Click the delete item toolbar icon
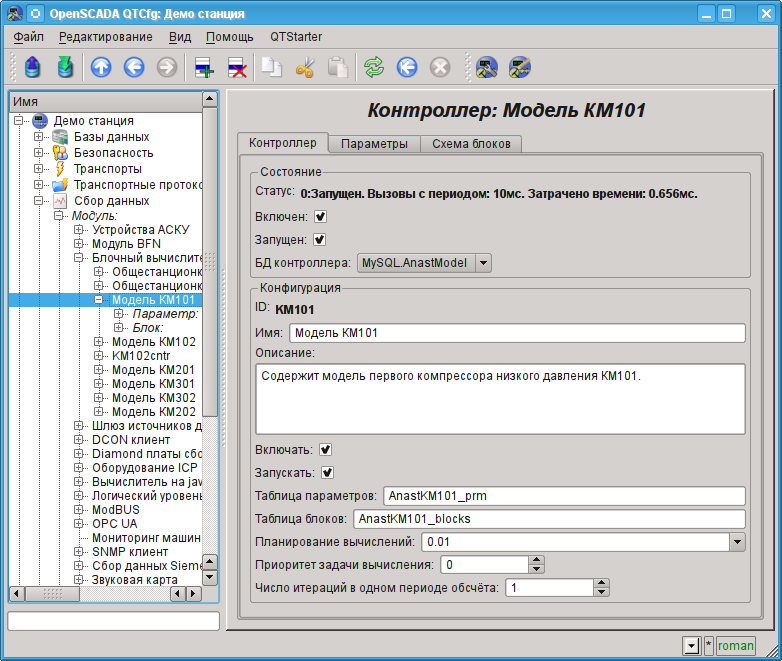Viewport: 782px width, 661px height. tap(237, 67)
